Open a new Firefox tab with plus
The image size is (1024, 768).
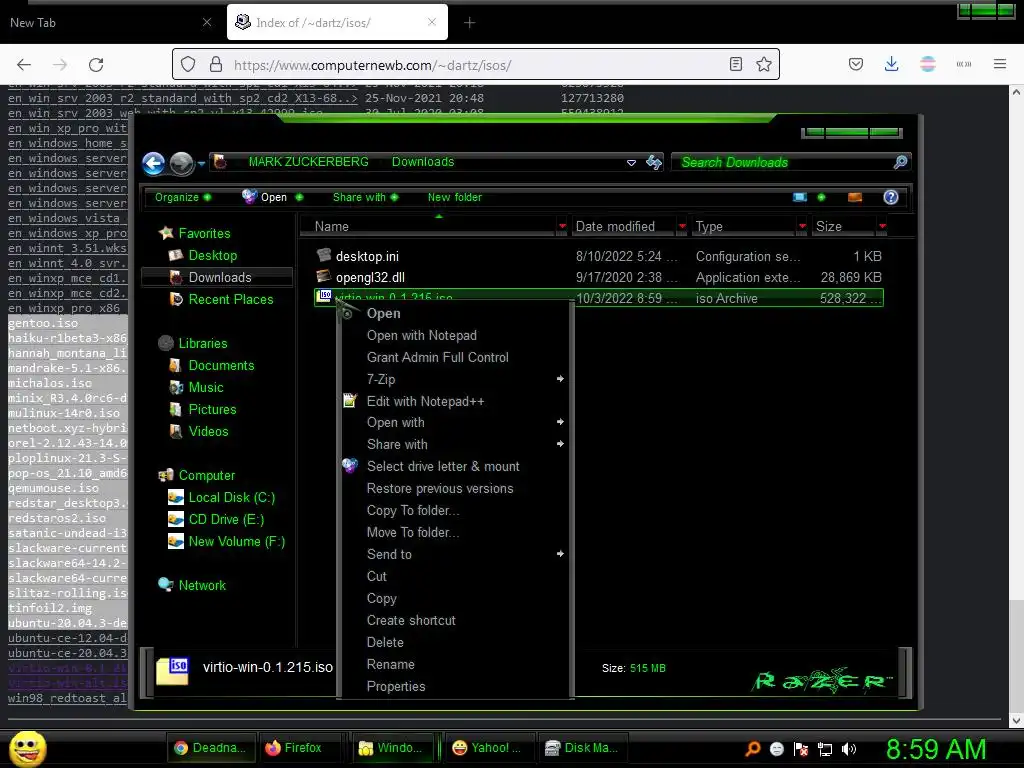[470, 23]
